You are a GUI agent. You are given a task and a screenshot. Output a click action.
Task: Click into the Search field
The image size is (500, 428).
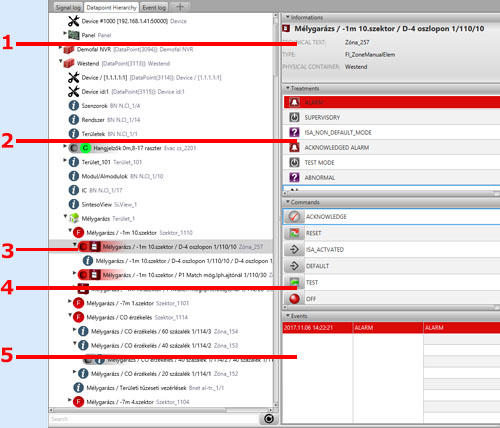point(153,419)
